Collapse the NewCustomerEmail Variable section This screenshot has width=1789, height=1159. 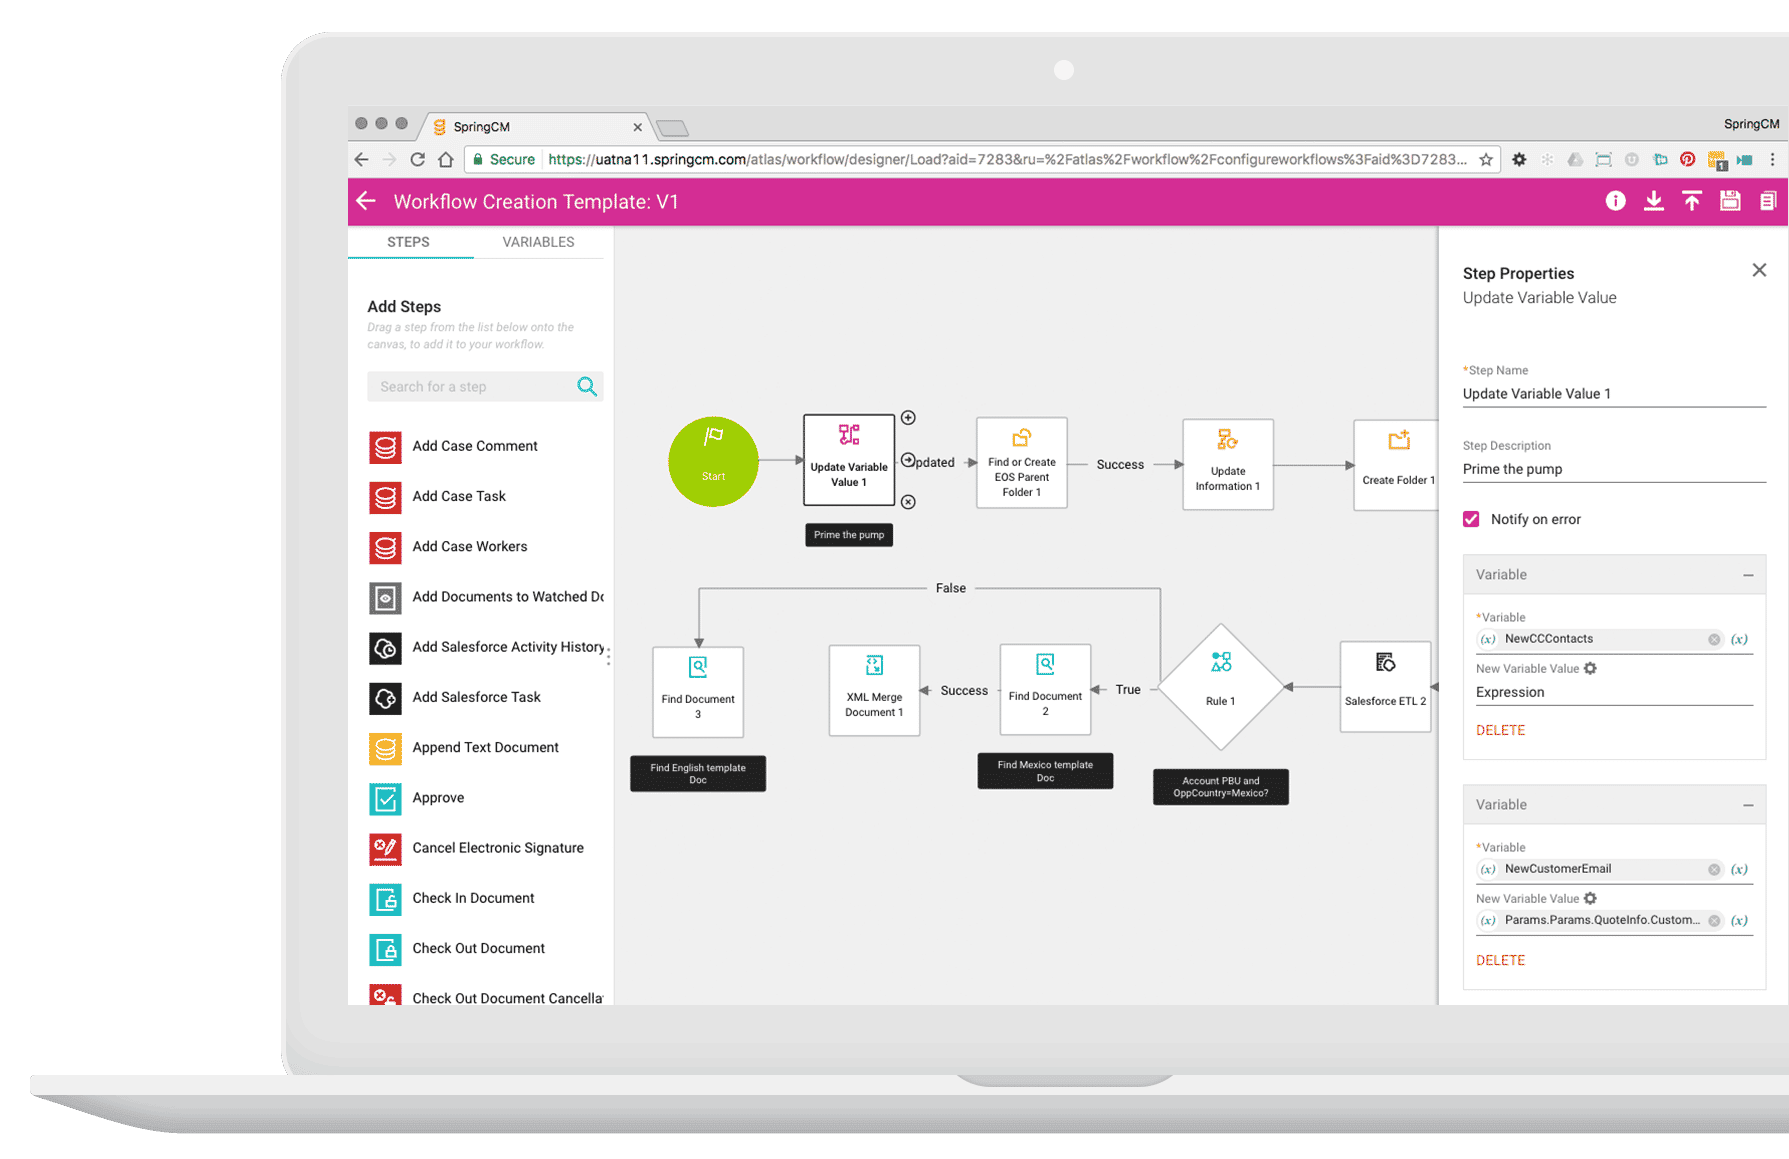coord(1748,805)
